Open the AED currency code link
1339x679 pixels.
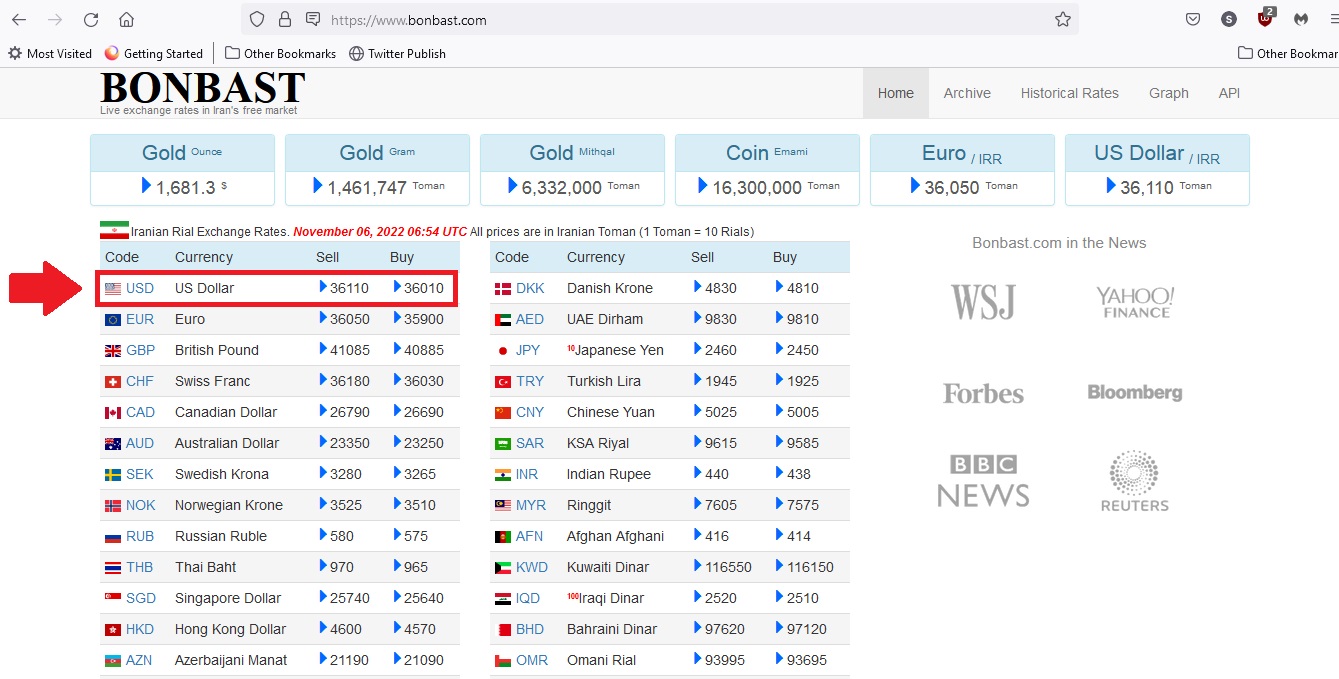click(x=530, y=319)
